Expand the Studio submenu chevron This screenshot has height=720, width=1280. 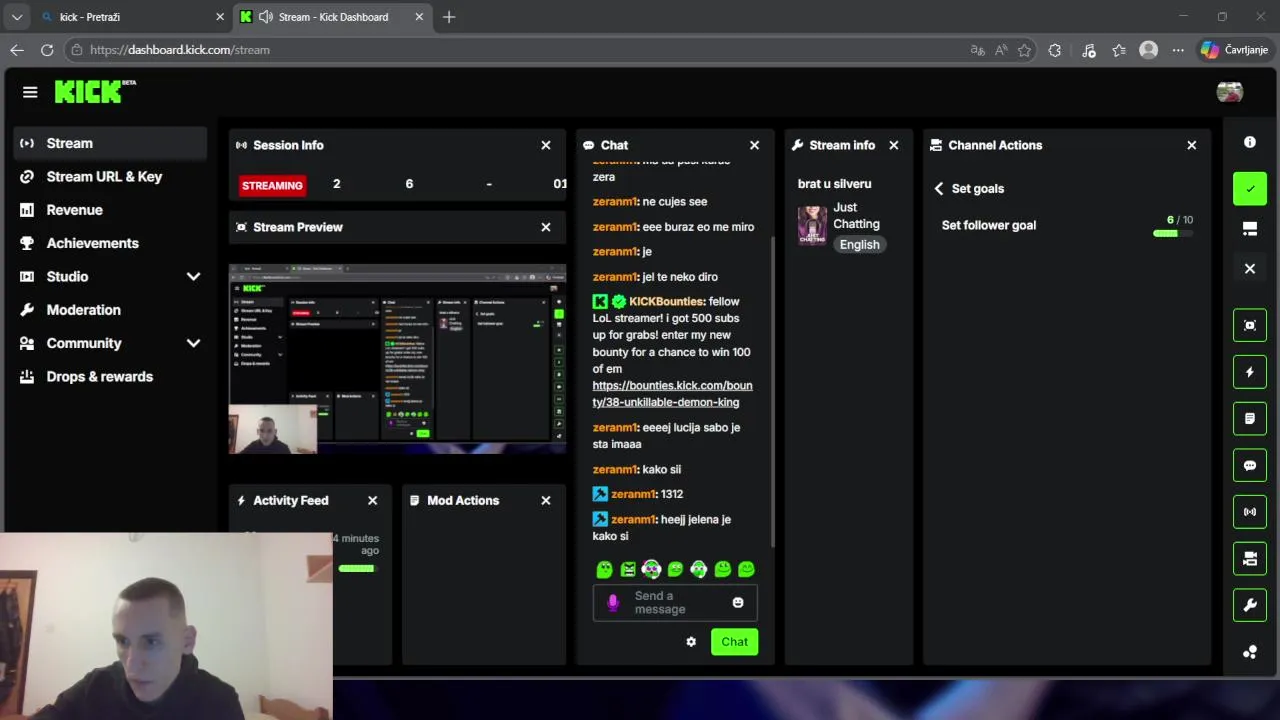[193, 276]
